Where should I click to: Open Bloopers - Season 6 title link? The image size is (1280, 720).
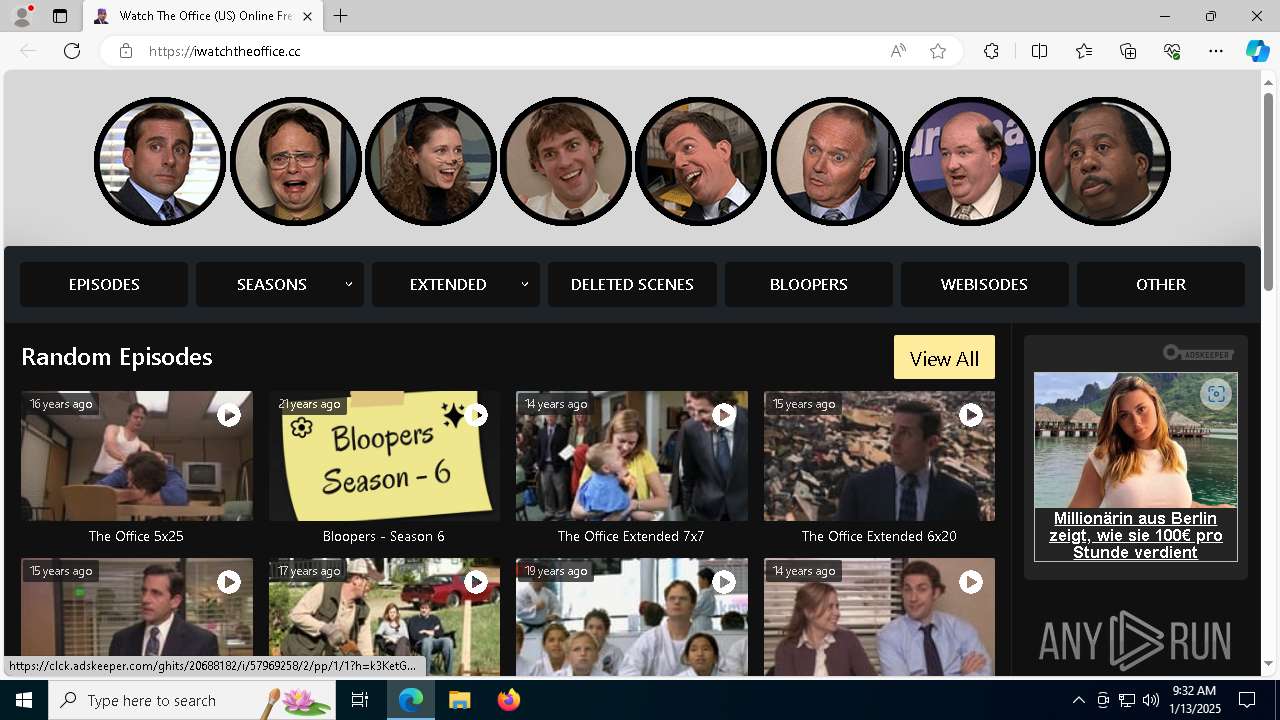tap(384, 536)
